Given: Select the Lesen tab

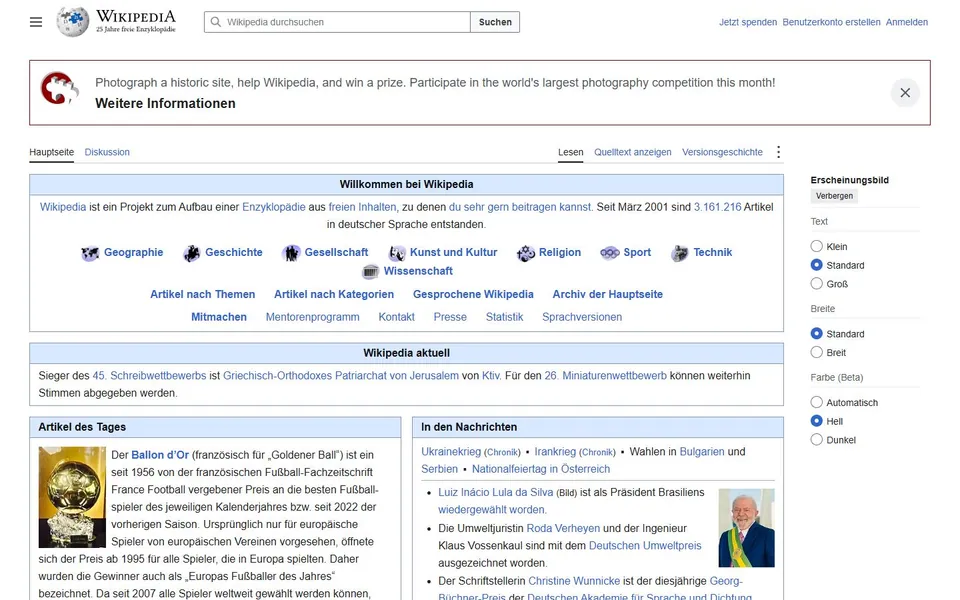Looking at the screenshot, I should (571, 152).
